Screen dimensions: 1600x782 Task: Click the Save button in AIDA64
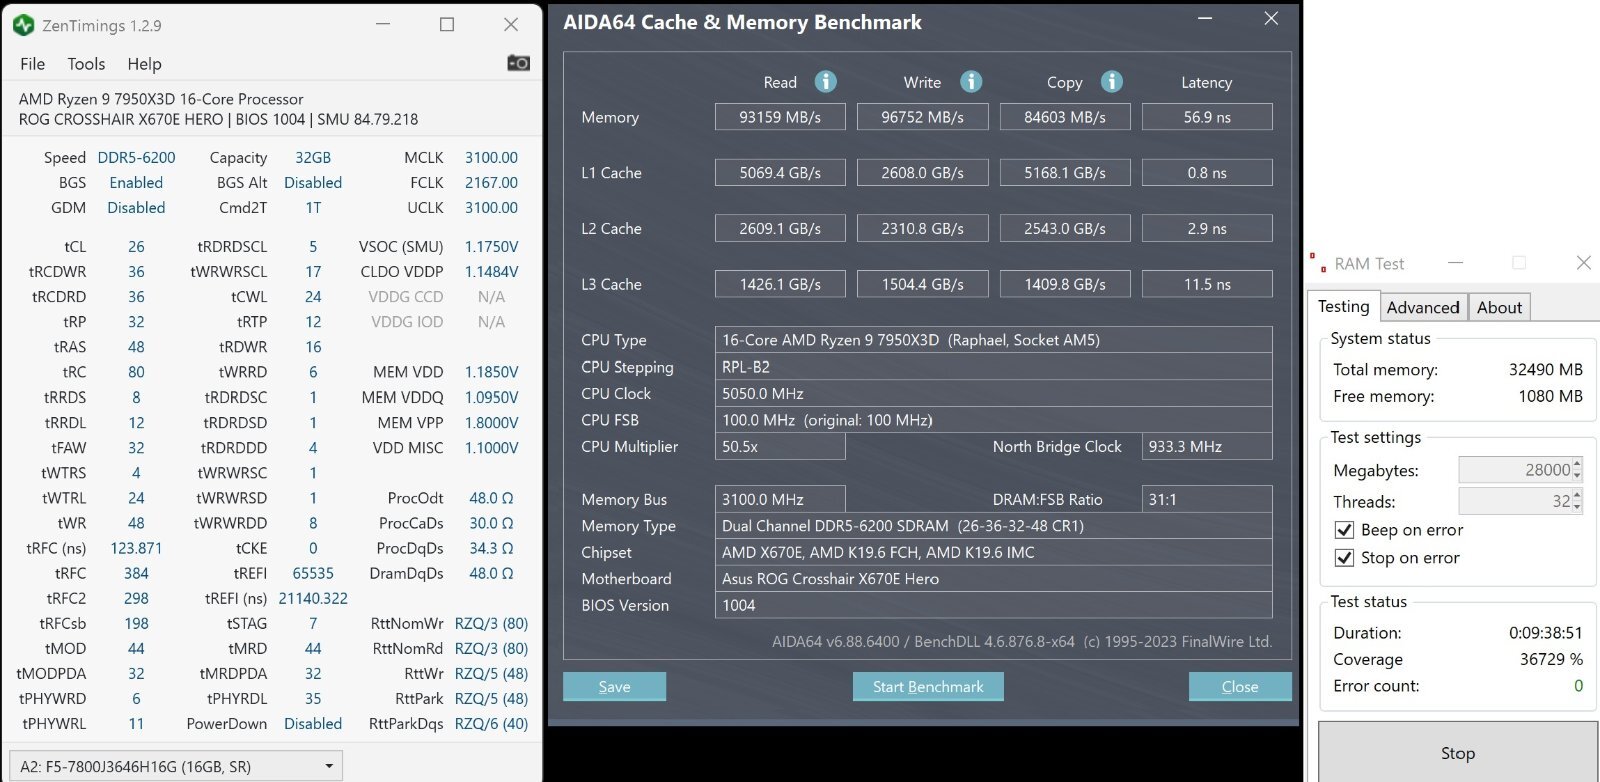point(614,686)
